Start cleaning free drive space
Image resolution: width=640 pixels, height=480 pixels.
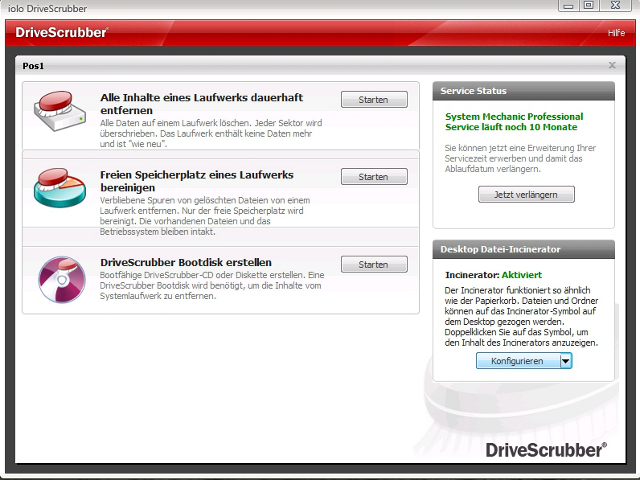[x=374, y=177]
